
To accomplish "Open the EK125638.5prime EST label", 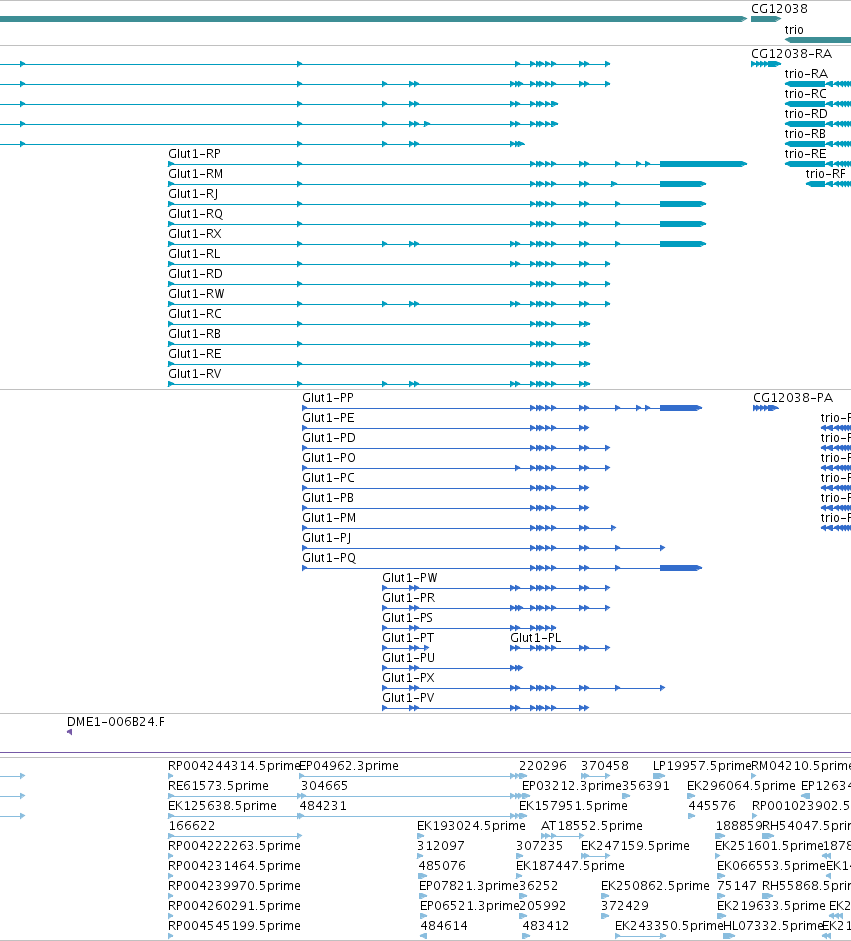I will 222,805.
